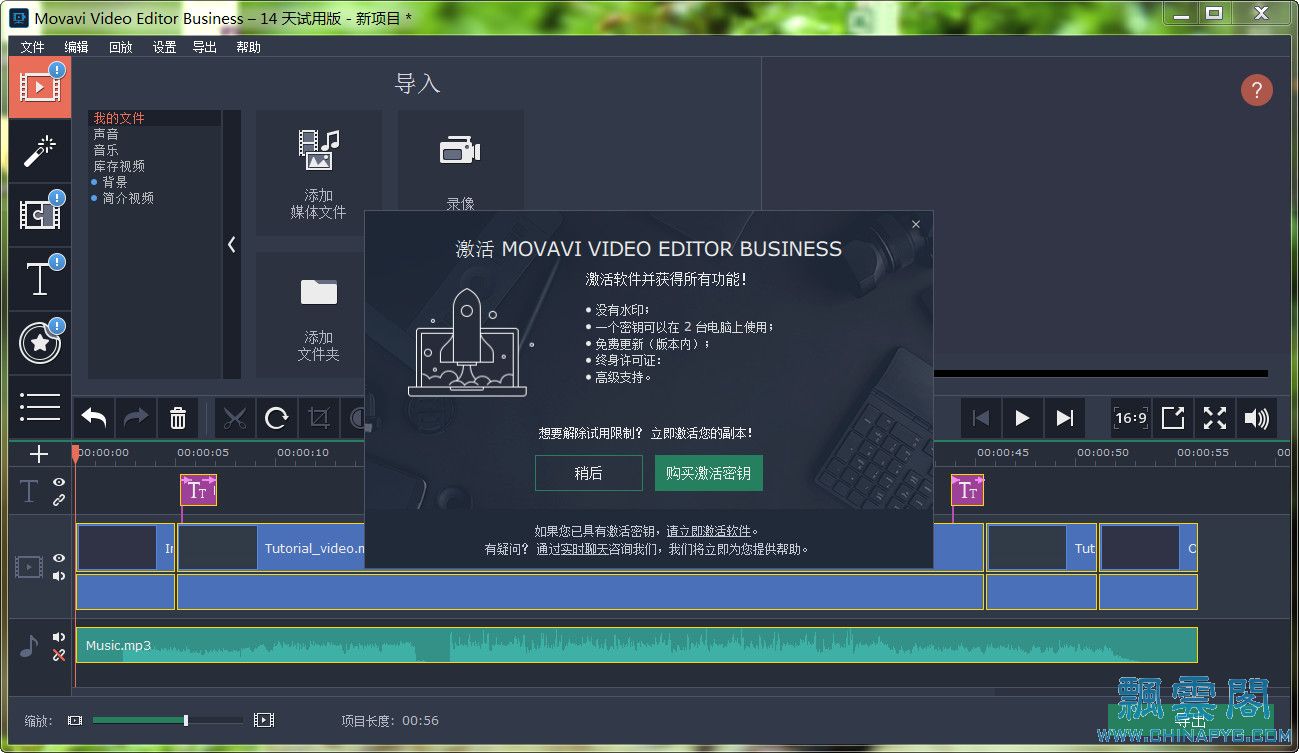The image size is (1299, 753).
Task: Click the Record video camera icon
Action: pos(460,151)
